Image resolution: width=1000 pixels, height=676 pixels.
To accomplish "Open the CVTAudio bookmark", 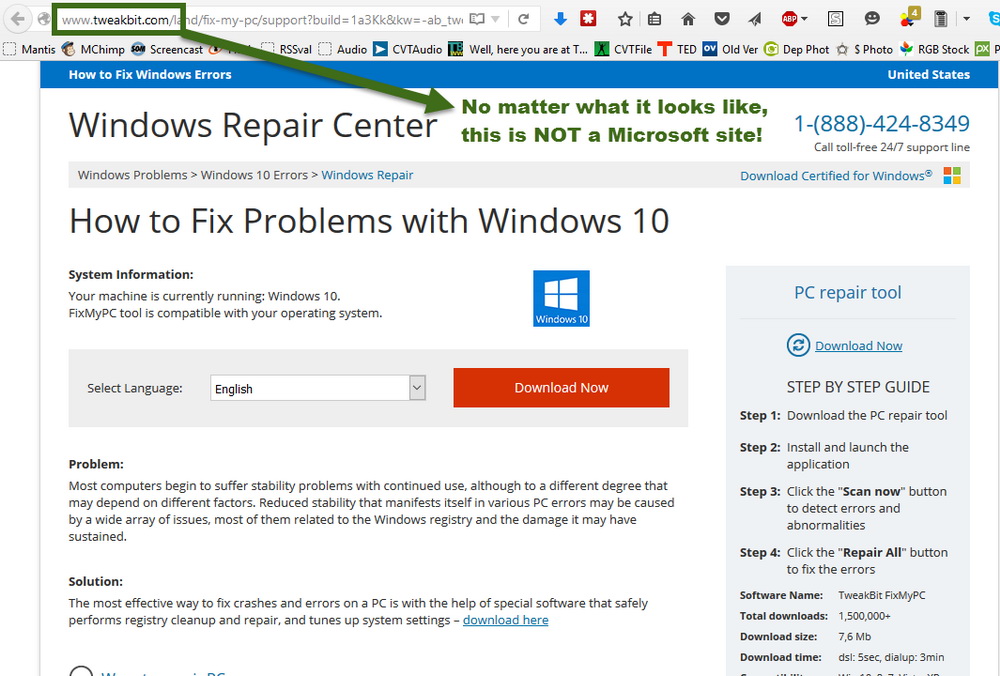I will click(x=408, y=49).
